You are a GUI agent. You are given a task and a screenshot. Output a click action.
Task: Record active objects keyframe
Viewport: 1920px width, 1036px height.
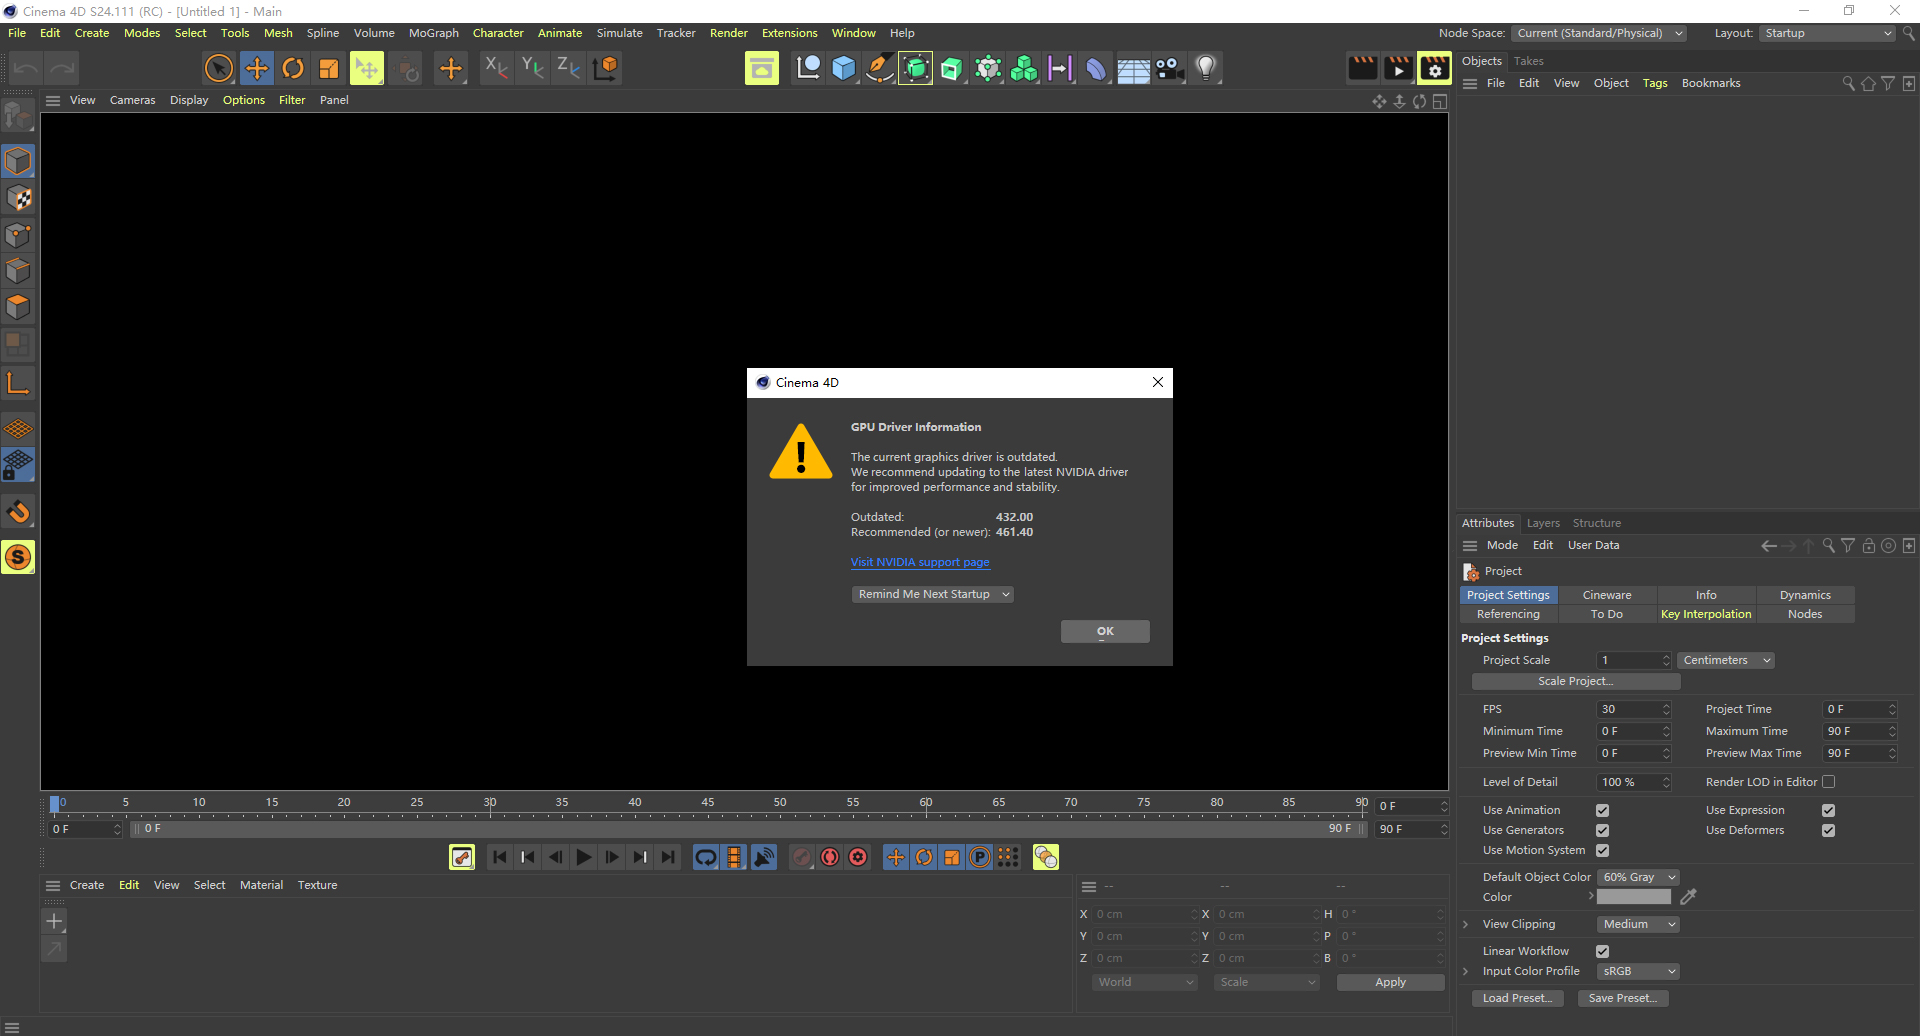[802, 857]
